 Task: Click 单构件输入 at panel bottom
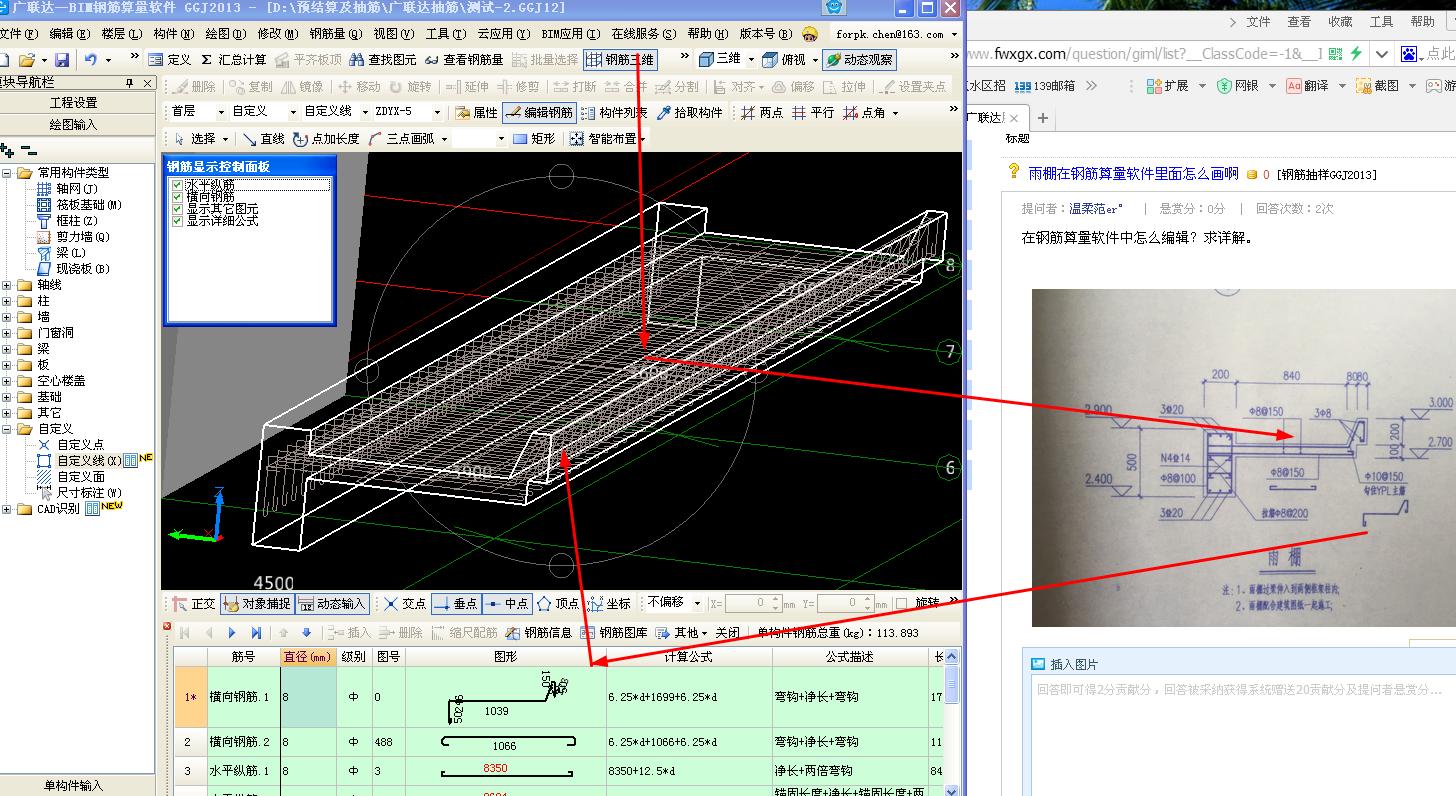pos(74,785)
